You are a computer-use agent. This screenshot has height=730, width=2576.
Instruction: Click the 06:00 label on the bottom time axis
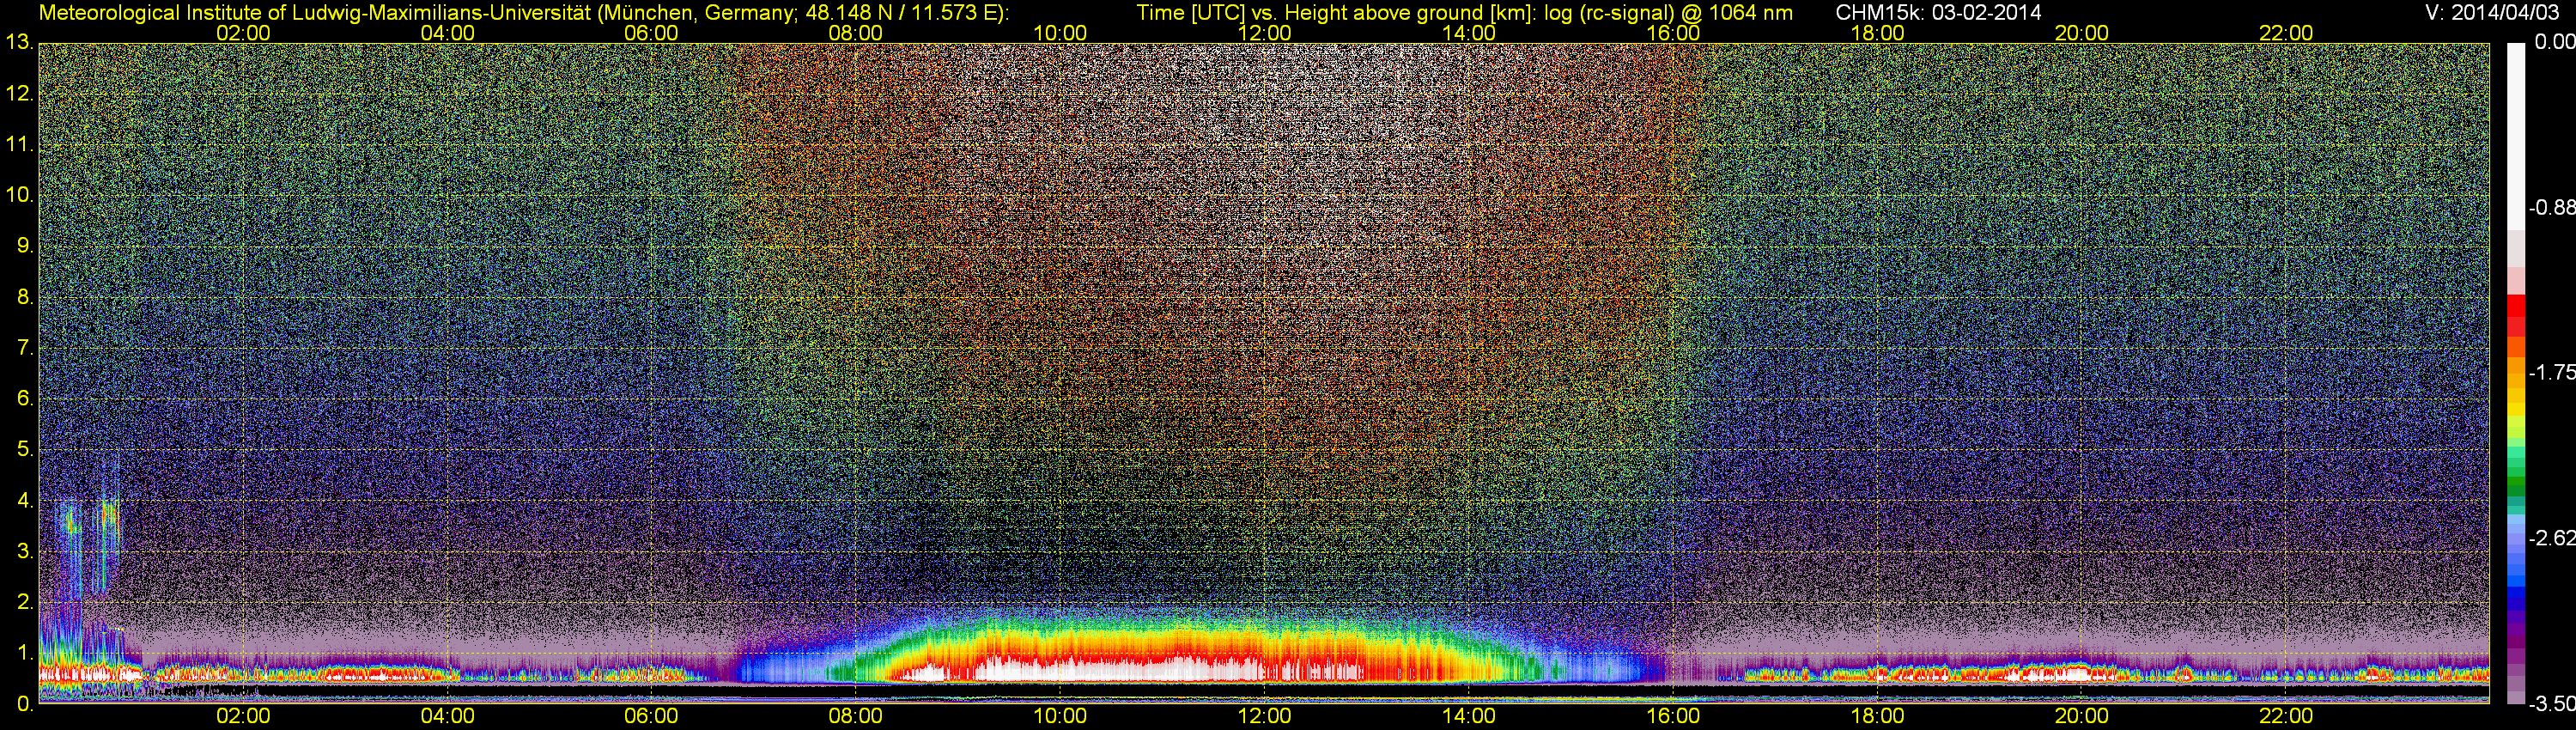tap(651, 716)
